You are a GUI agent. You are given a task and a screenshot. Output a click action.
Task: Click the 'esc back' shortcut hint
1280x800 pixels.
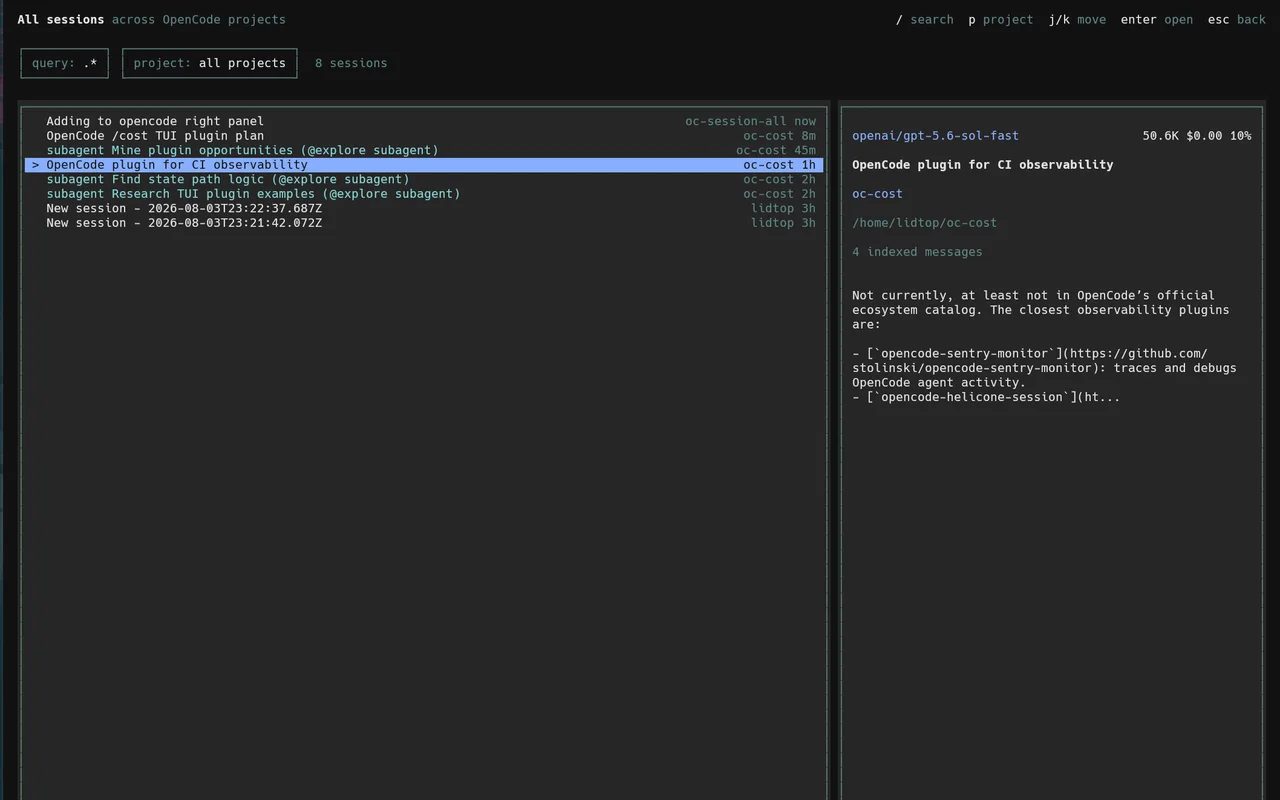pos(1237,20)
